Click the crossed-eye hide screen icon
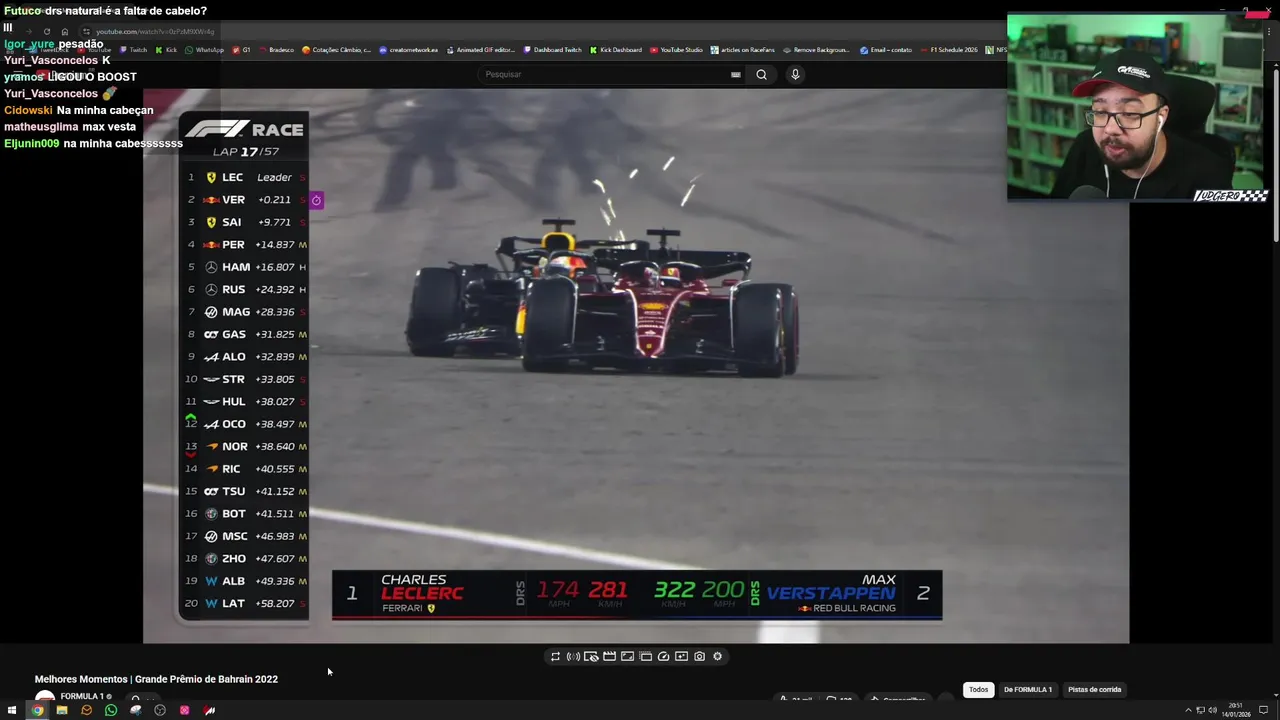 [591, 657]
